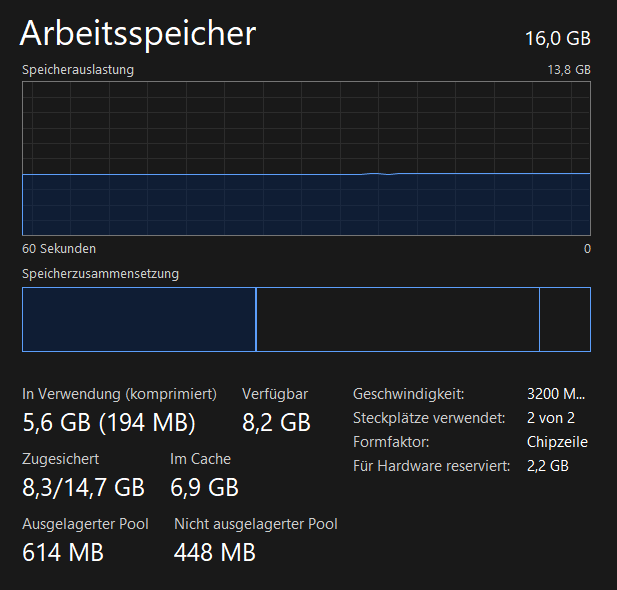The height and width of the screenshot is (590, 617).
Task: Click the Für Hardware reserviert label
Action: tap(431, 466)
